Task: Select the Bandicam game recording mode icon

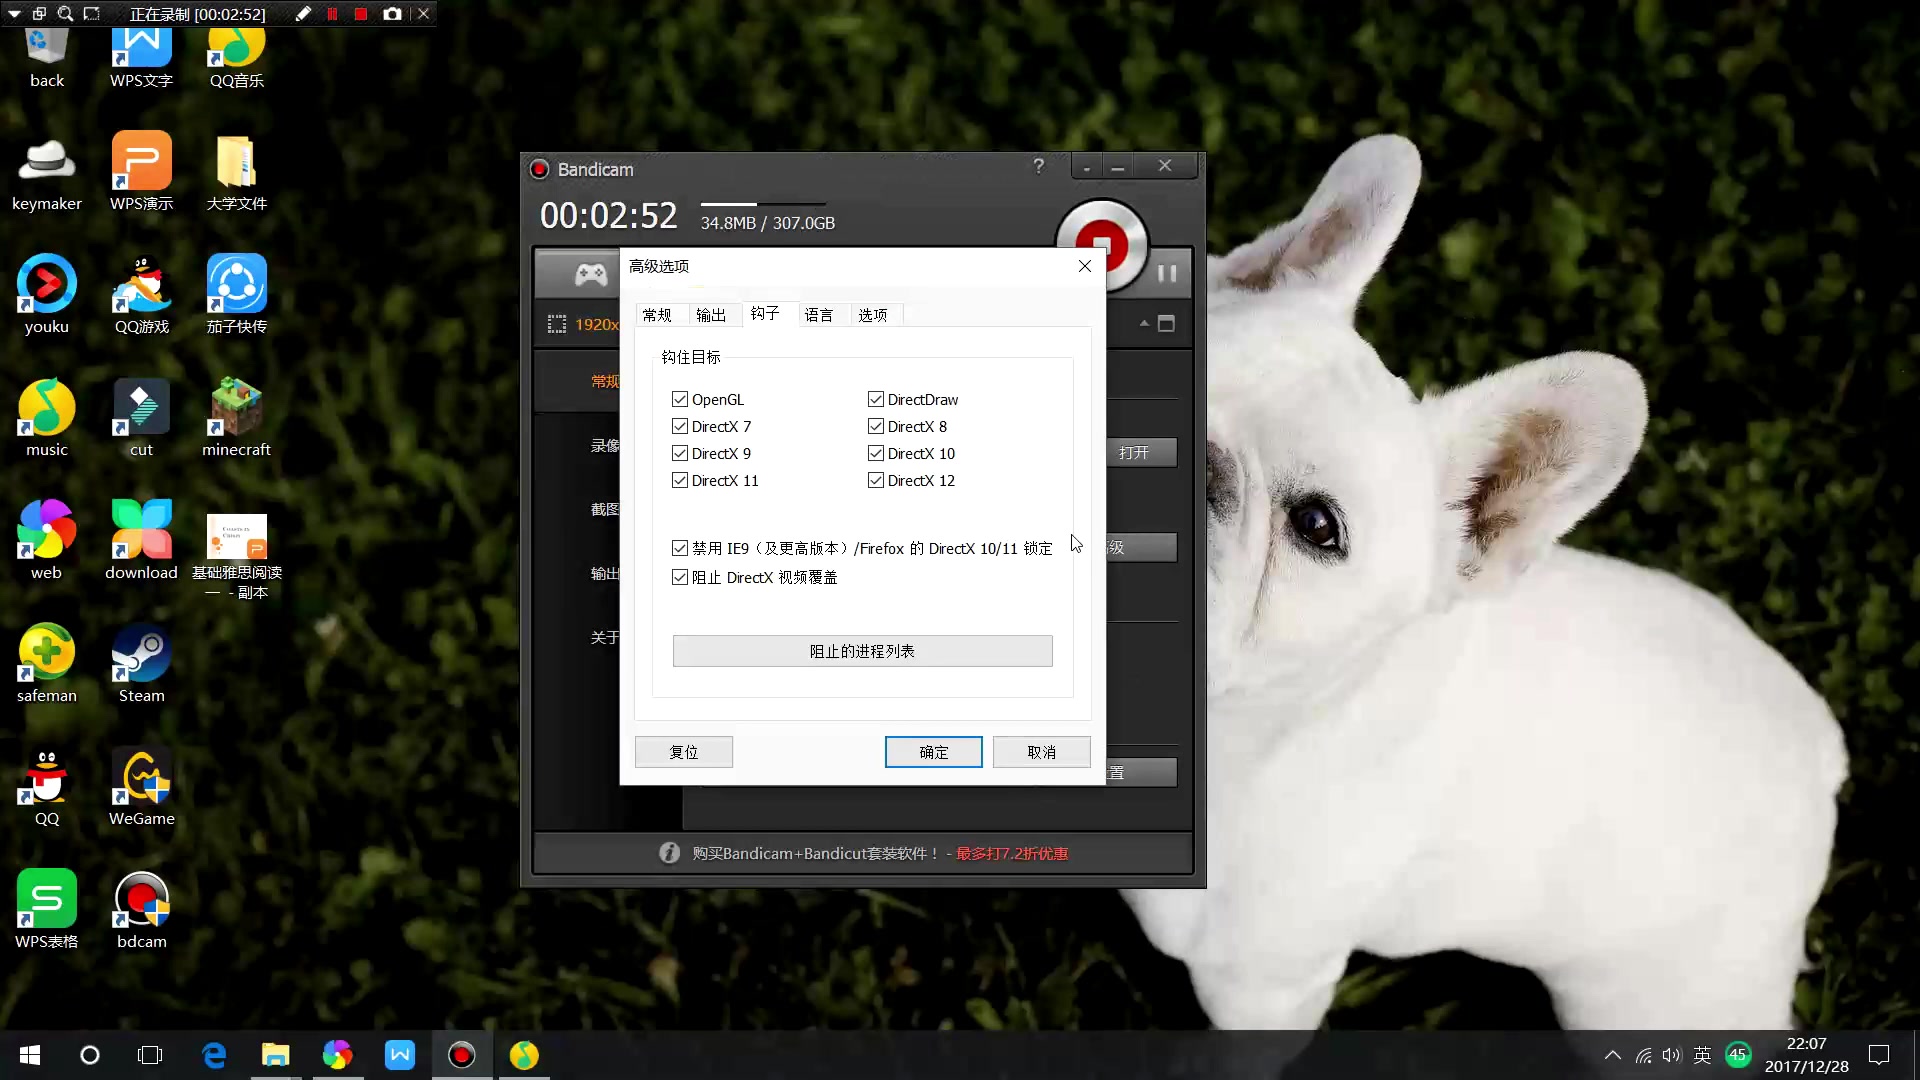Action: (590, 273)
